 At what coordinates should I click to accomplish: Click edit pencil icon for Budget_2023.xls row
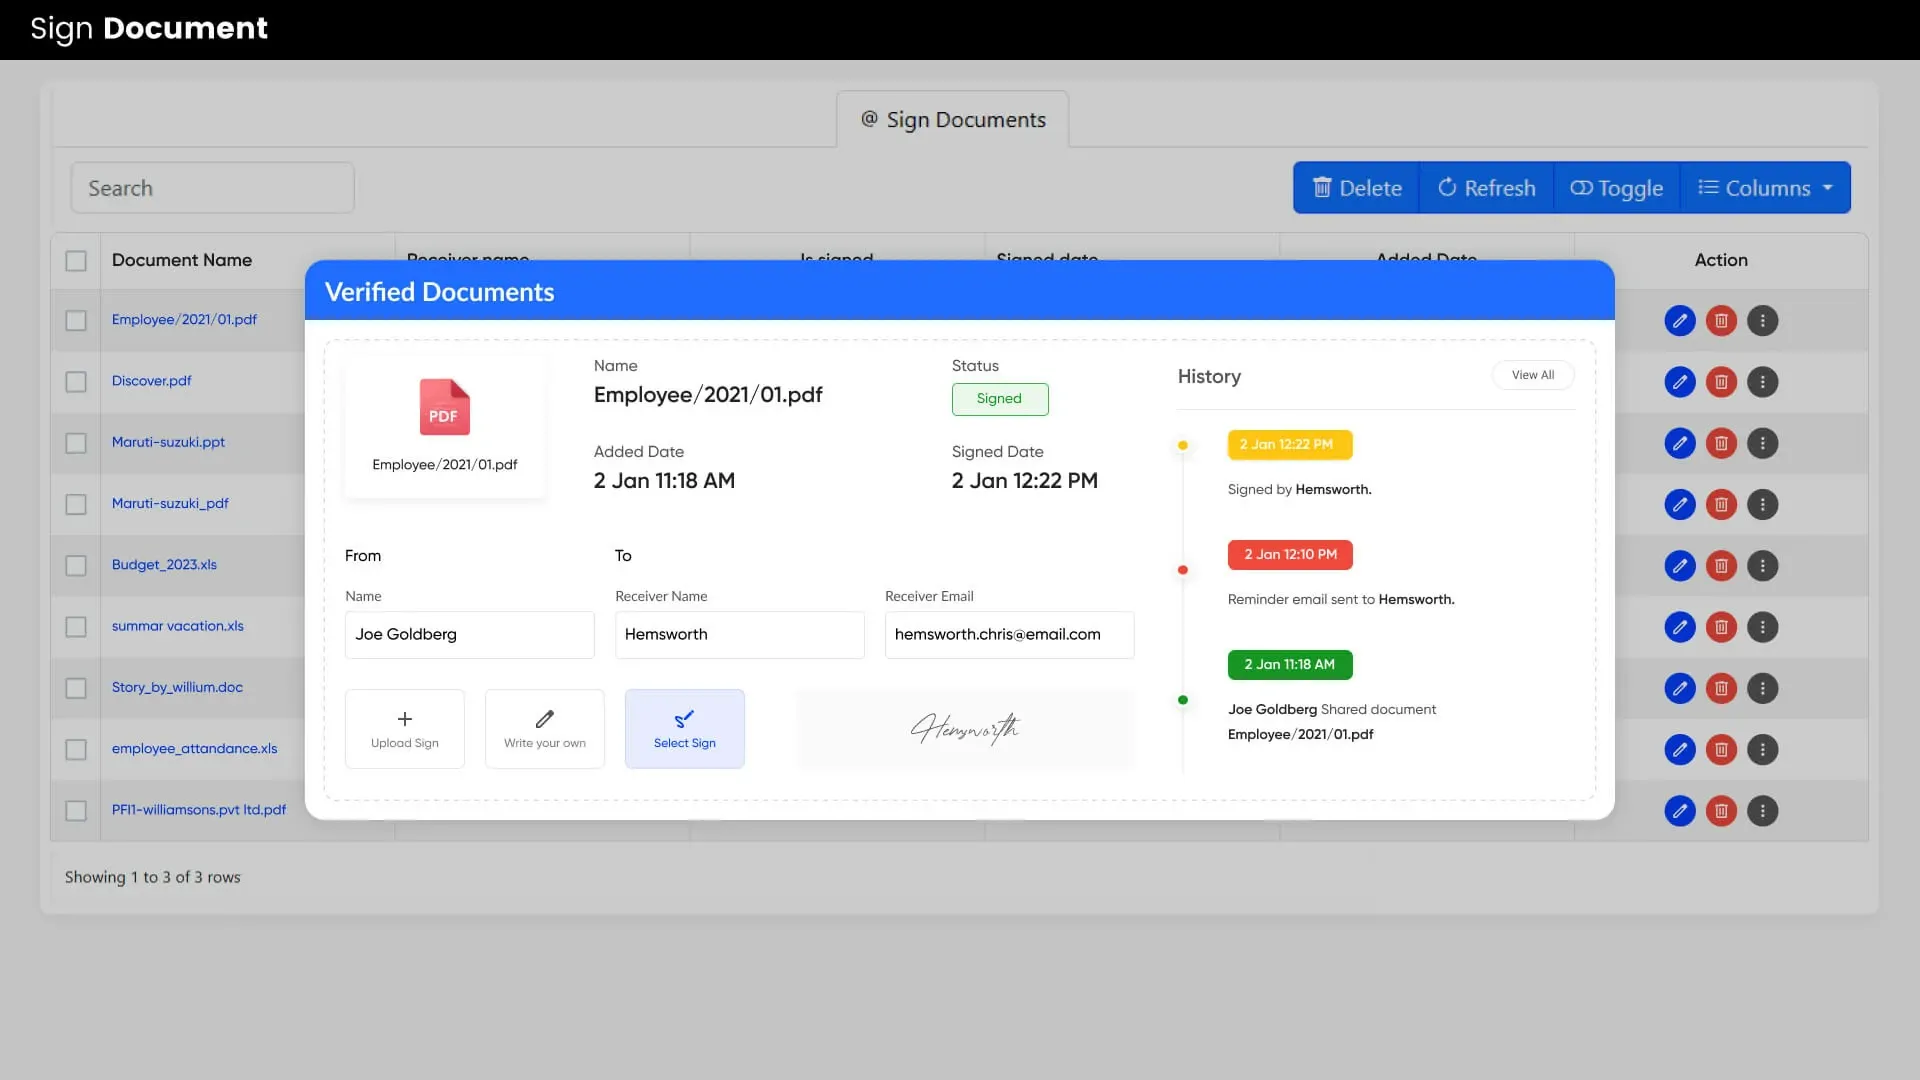click(x=1680, y=566)
